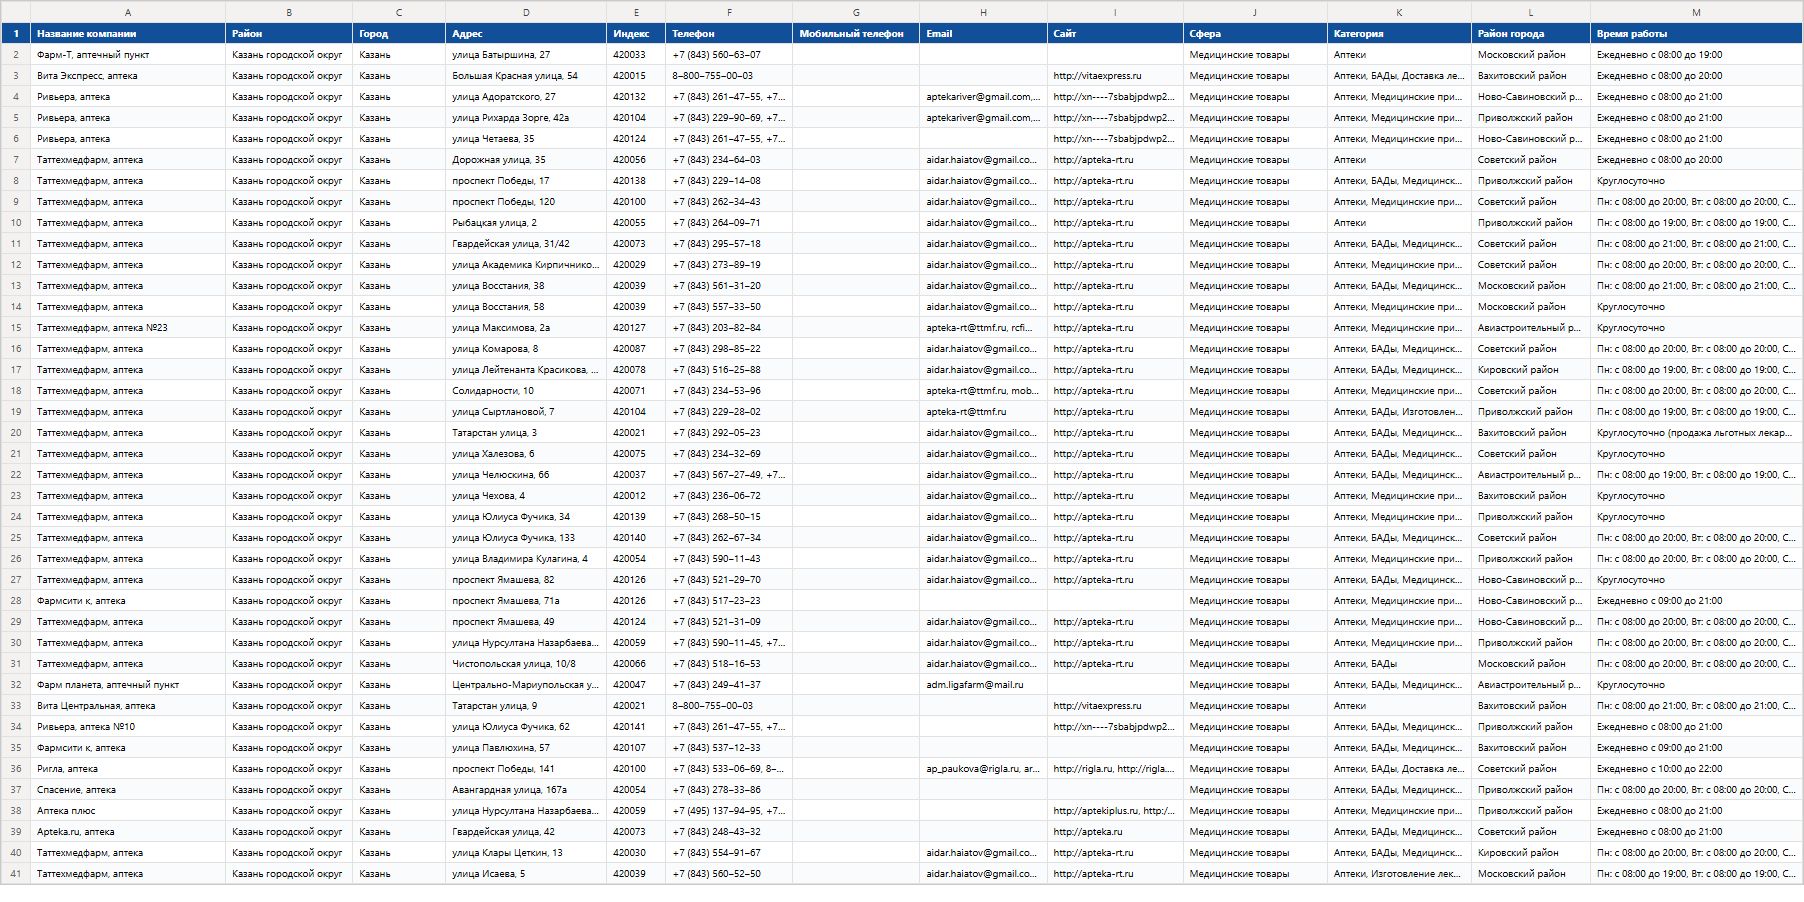1804x902 pixels.
Task: Click address 'улица Адоратского, 27'
Action: (x=526, y=97)
